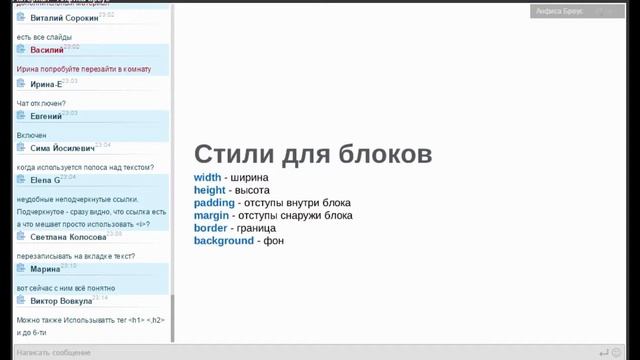Click the icon next to Elena G
Viewport: 640px width, 360px height.
tap(21, 179)
